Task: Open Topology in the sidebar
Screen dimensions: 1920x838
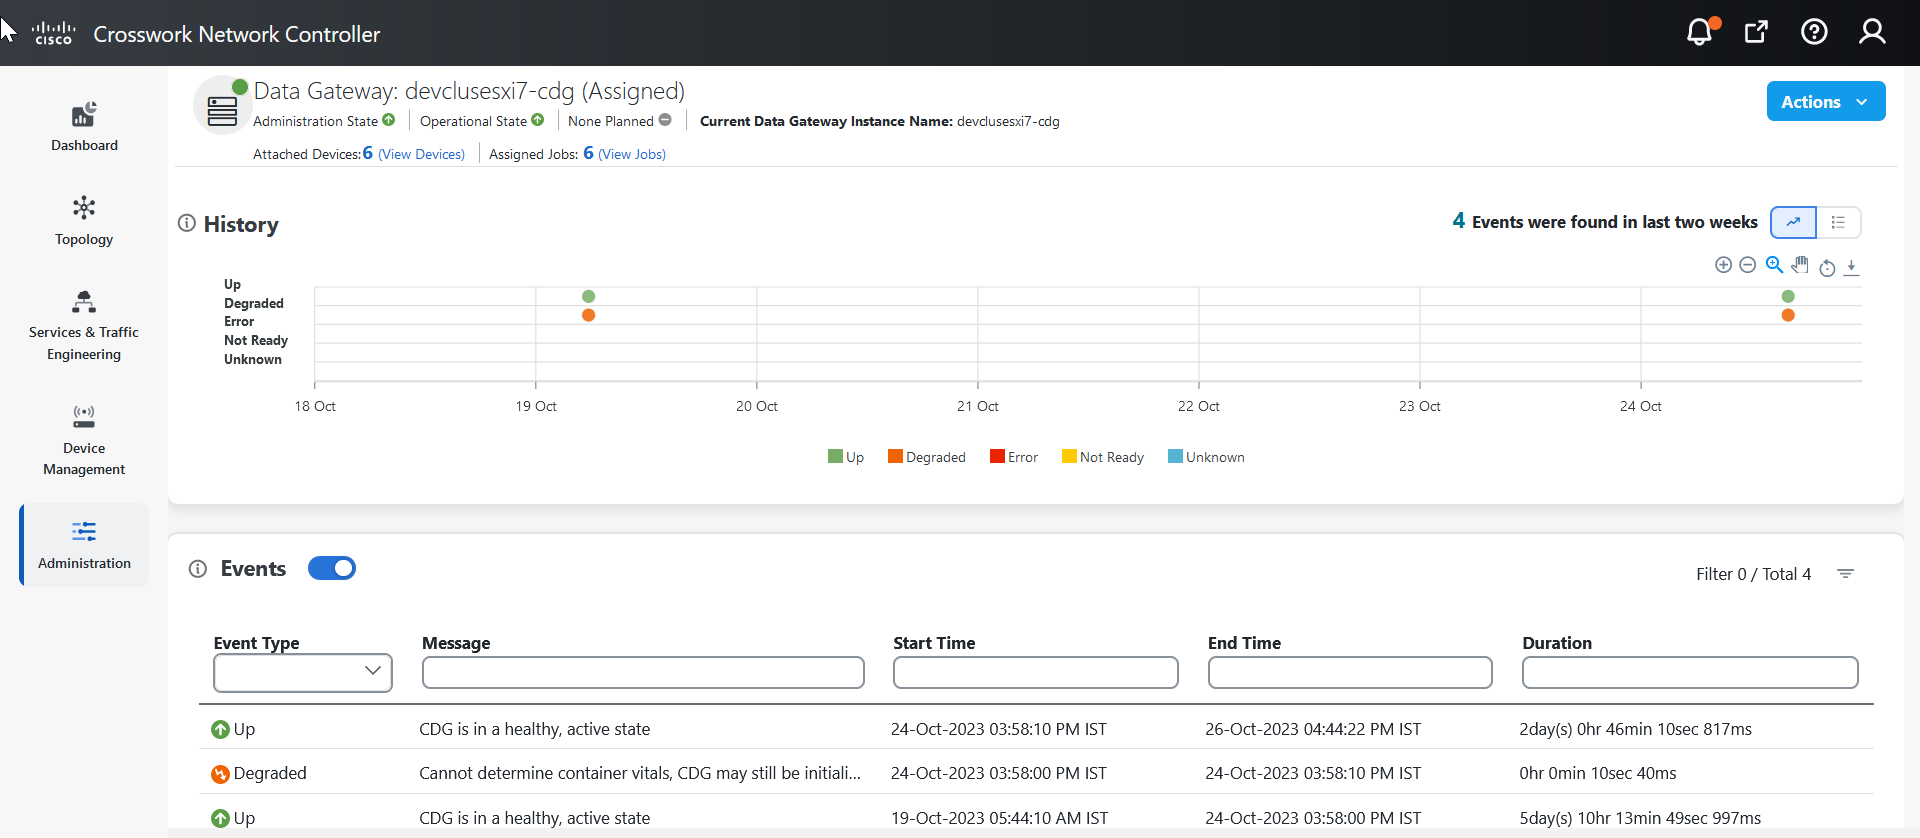Action: coord(84,221)
